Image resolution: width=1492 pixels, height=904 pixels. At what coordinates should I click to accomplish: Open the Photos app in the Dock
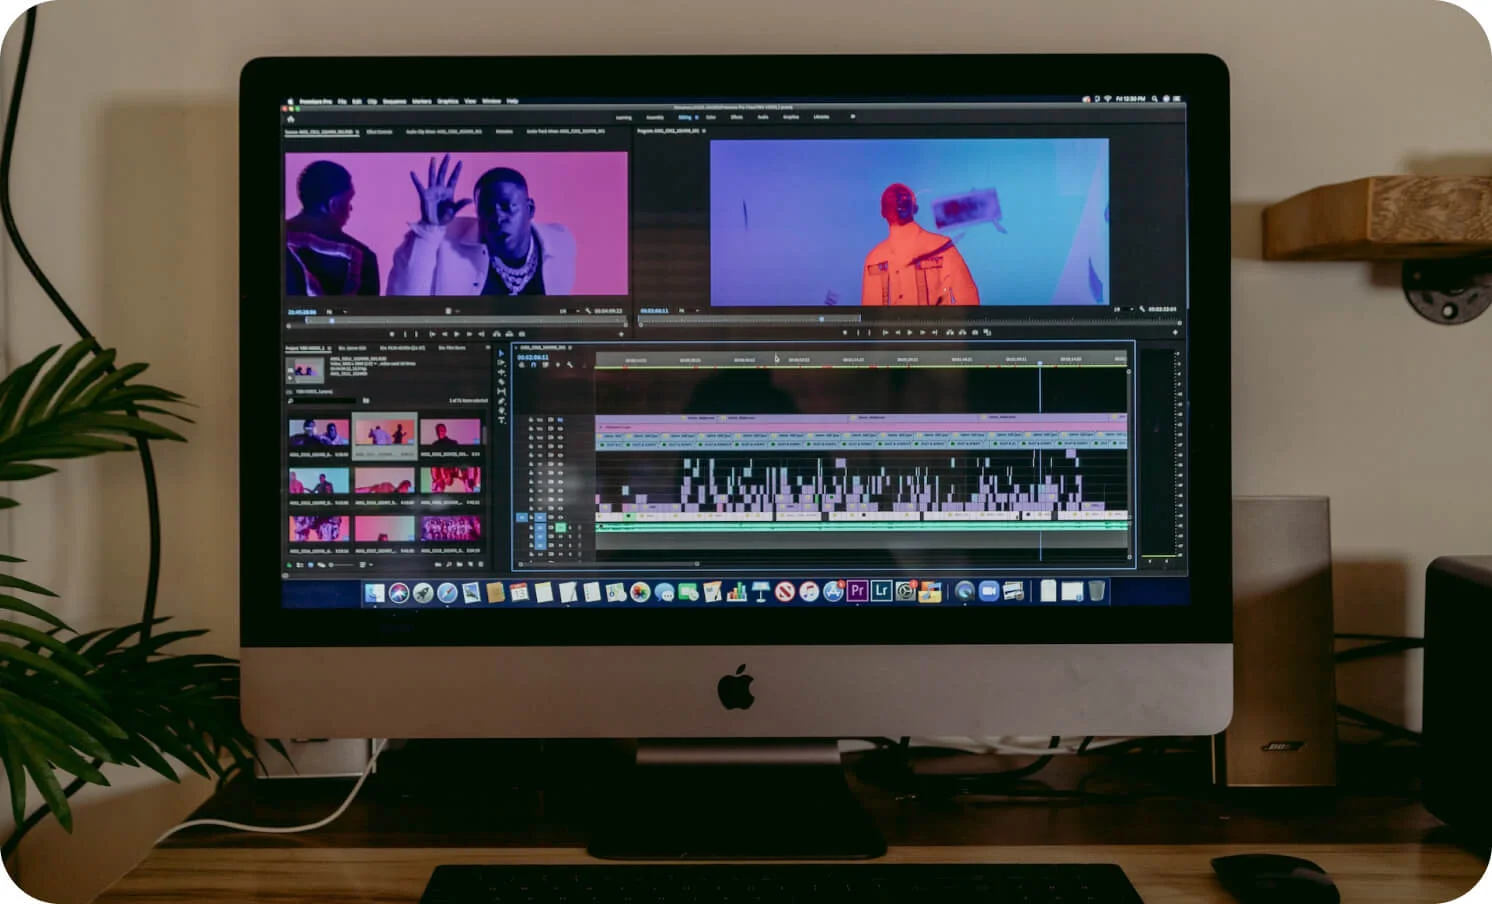tap(640, 592)
